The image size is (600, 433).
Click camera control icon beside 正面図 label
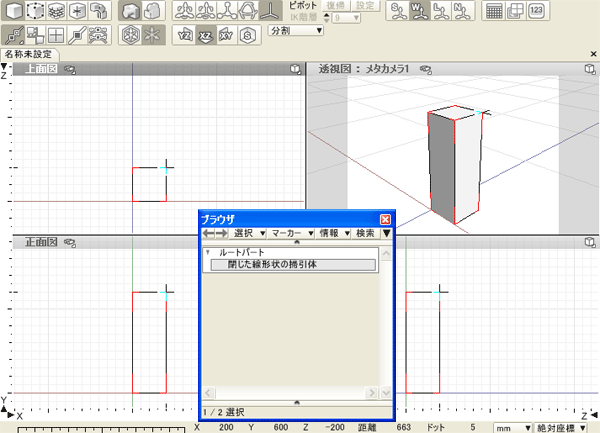[70, 243]
